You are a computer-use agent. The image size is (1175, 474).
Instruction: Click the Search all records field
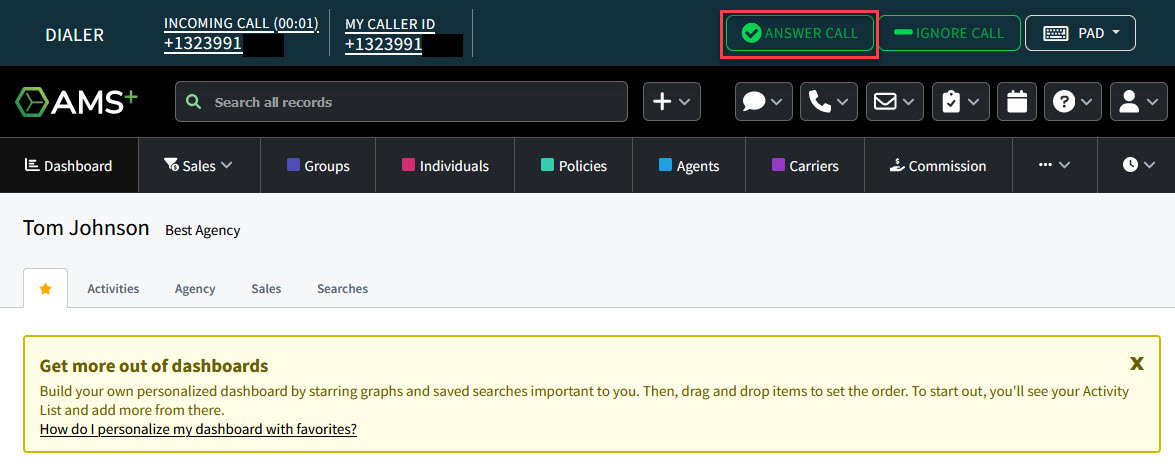tap(401, 102)
